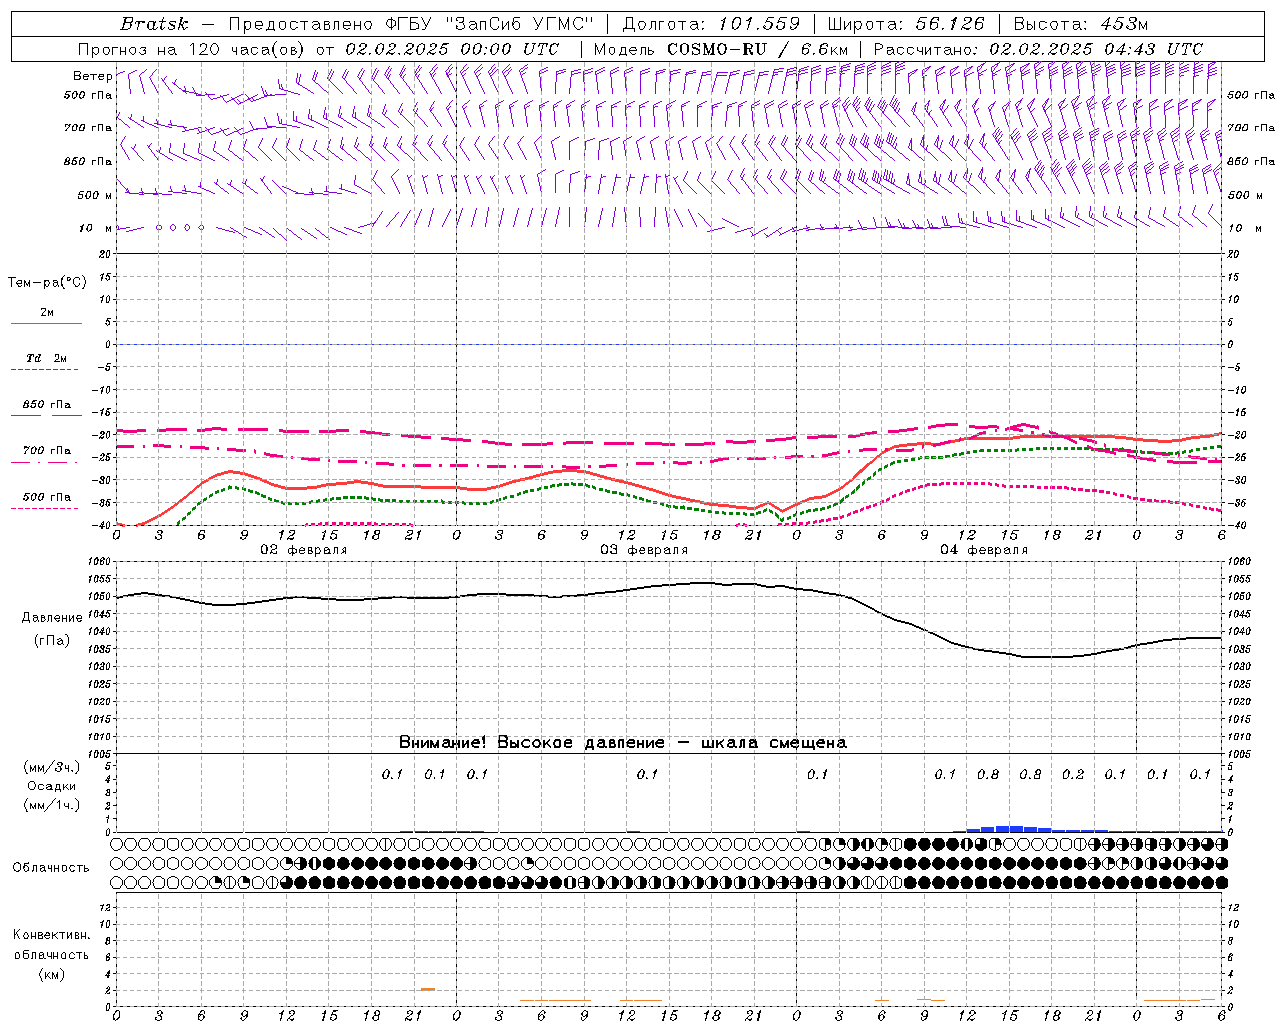Click the dashed line sample under 'Td 2м'
The width and height of the screenshot is (1280, 1024).
pyautogui.click(x=46, y=369)
